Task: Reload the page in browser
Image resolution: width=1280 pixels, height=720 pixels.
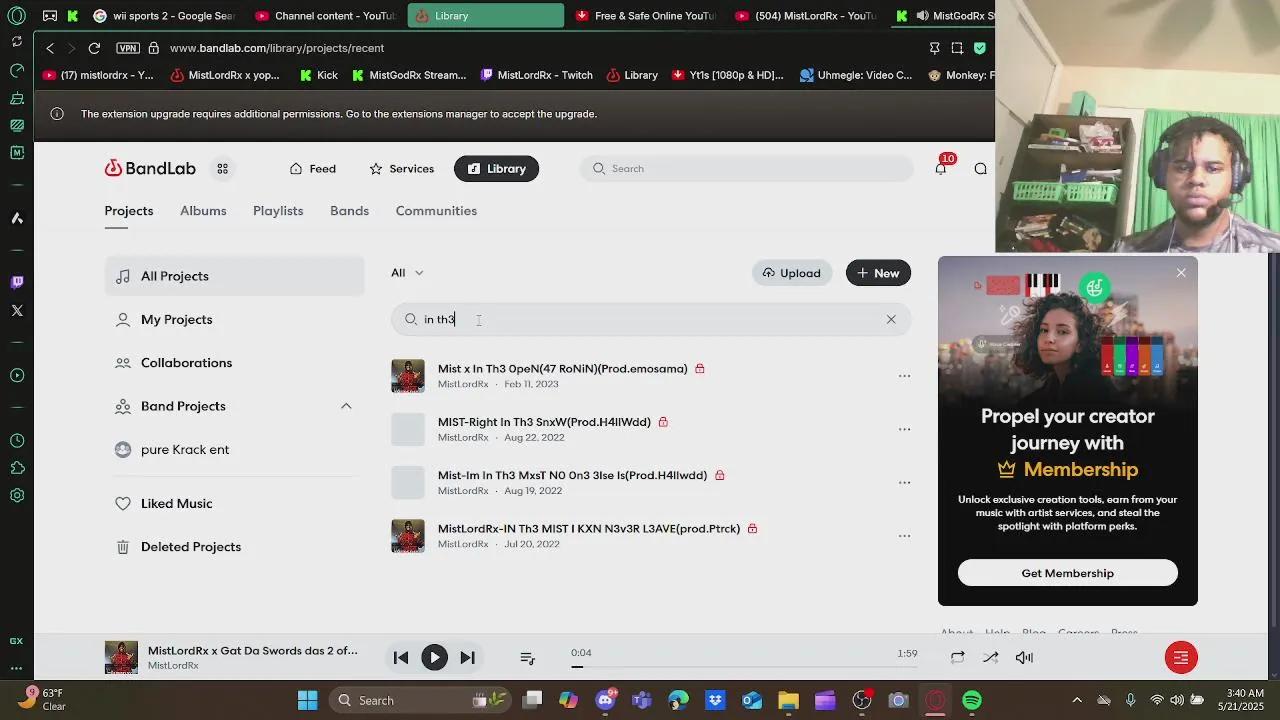Action: (x=94, y=48)
